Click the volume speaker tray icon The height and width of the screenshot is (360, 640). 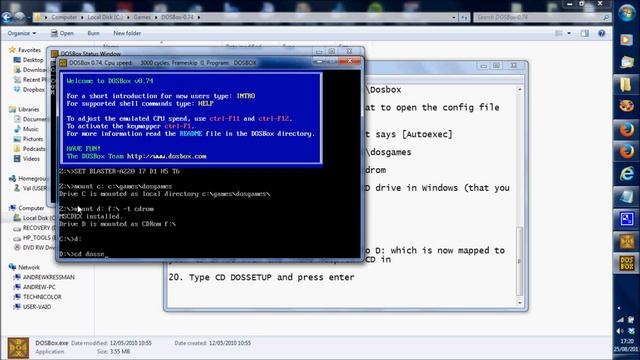coord(620,331)
